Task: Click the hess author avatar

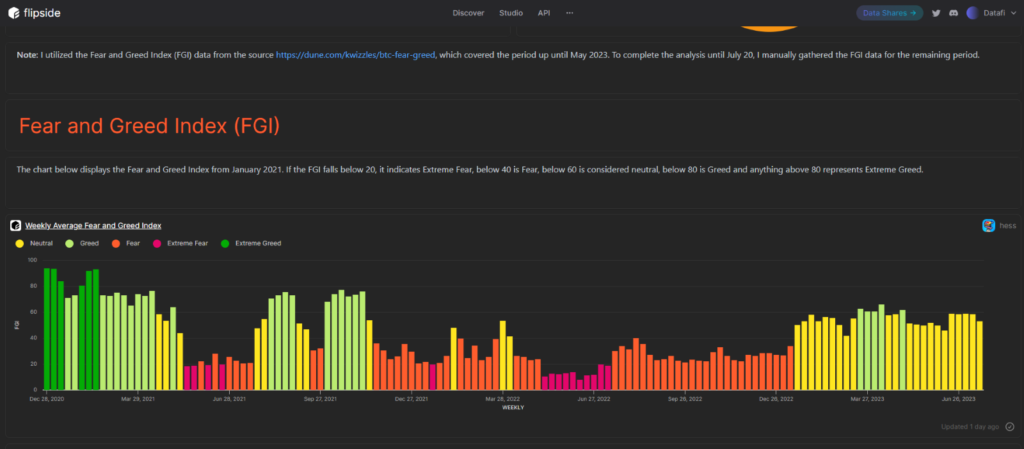Action: 988,226
